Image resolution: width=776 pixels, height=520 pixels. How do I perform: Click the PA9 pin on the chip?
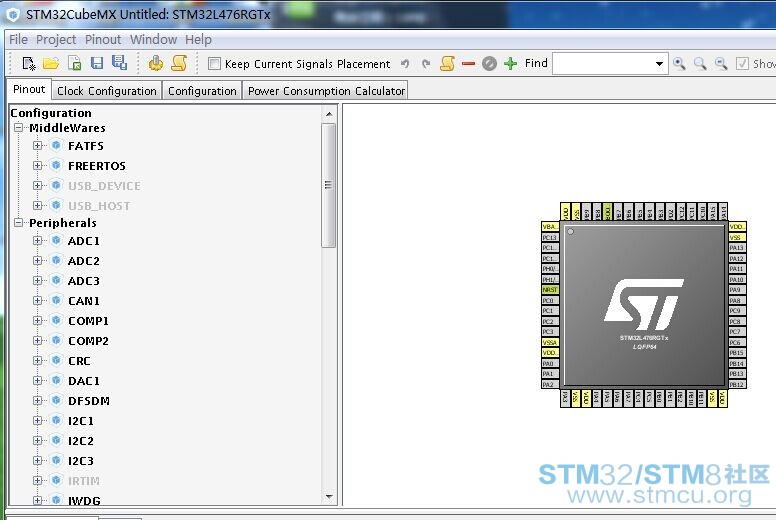(737, 290)
